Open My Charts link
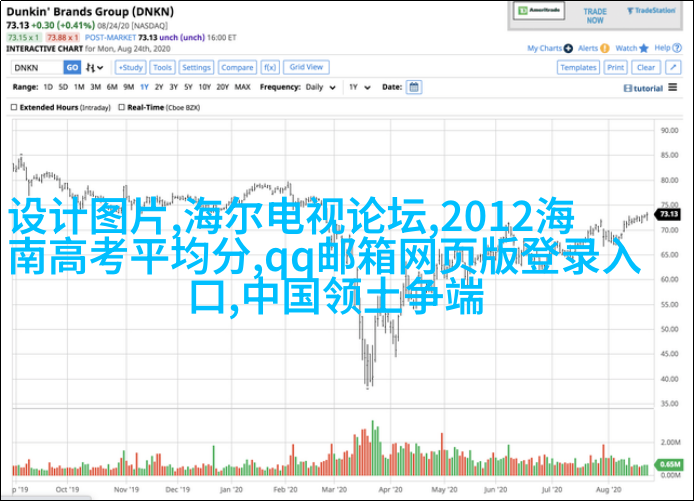Image resolution: width=695 pixels, height=502 pixels. point(544,48)
